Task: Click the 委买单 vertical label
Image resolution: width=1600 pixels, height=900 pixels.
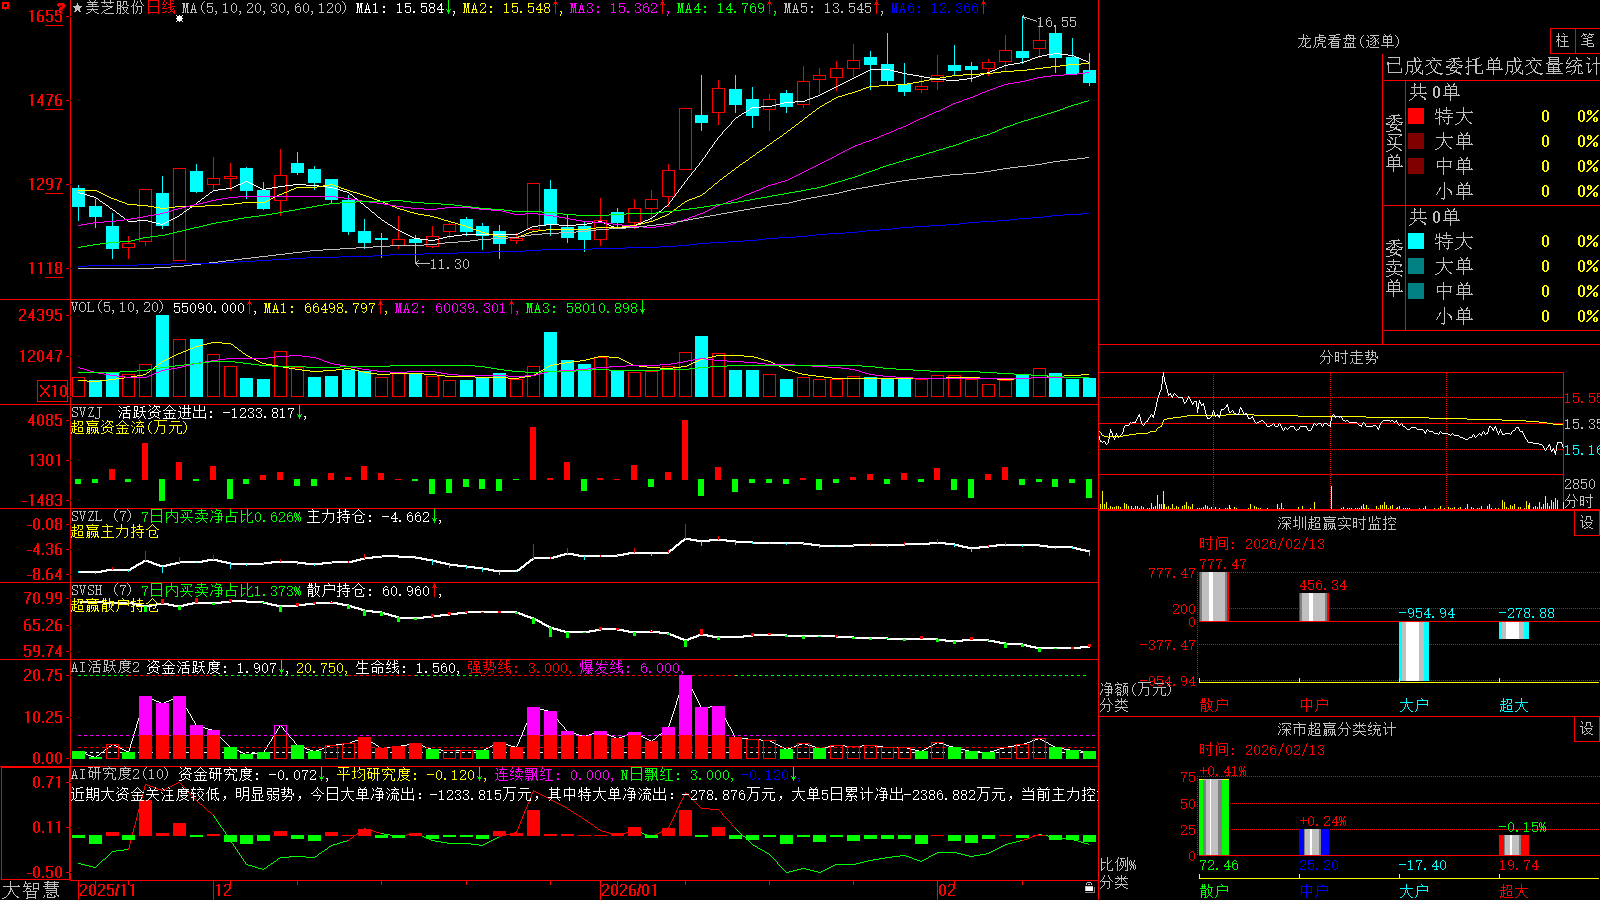Action: click(x=1394, y=141)
